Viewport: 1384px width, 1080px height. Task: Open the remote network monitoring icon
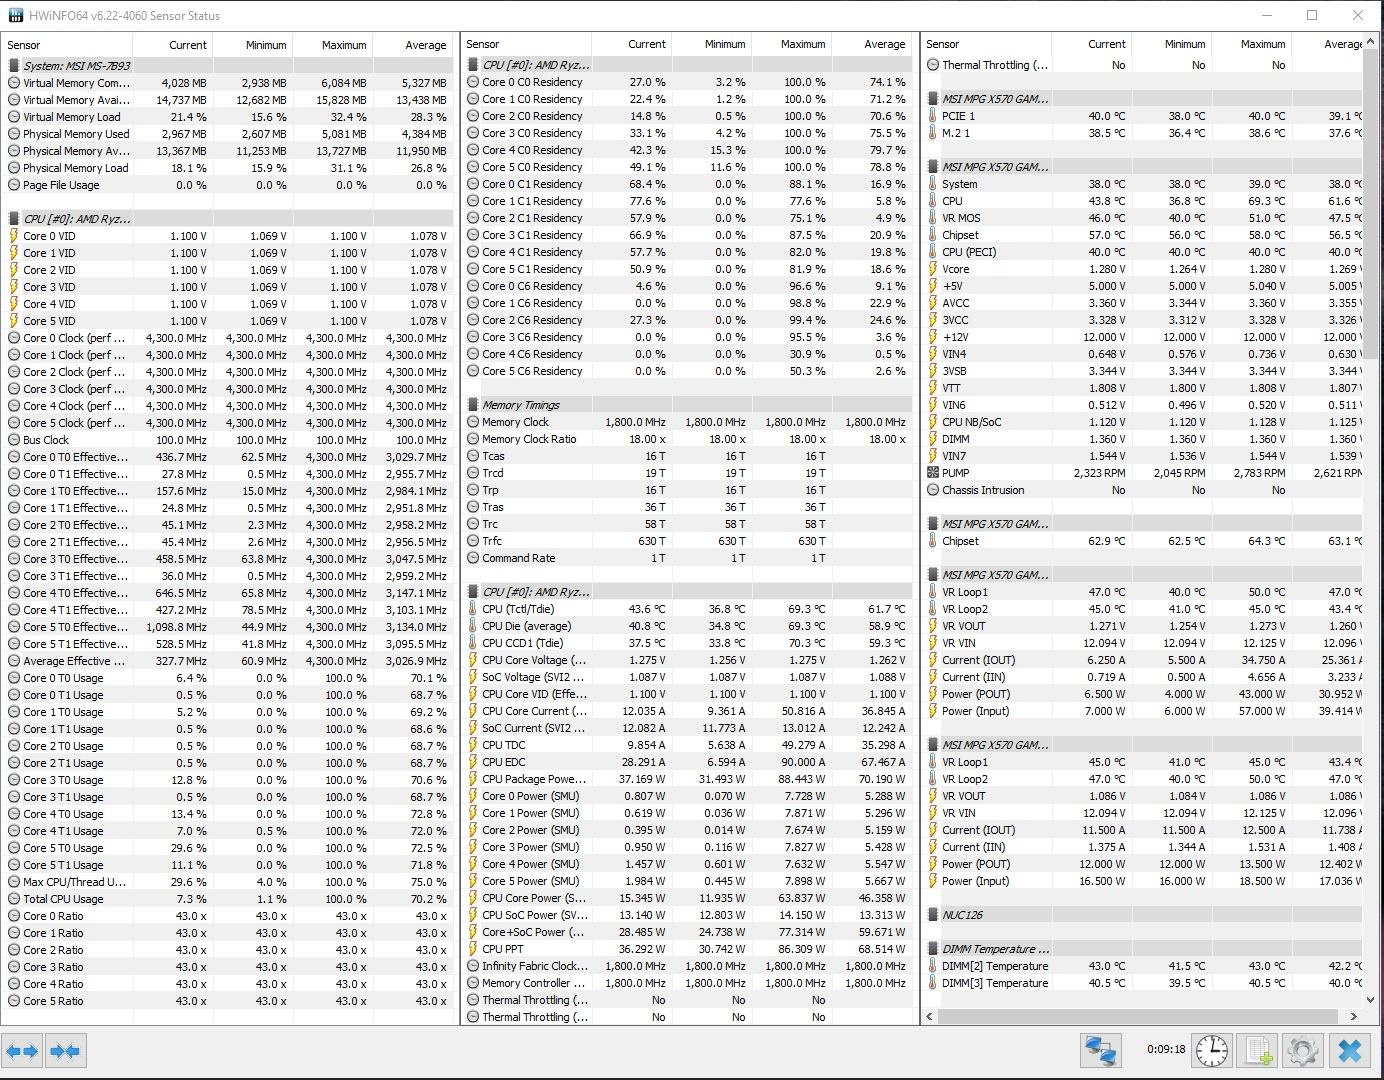coord(1101,1051)
